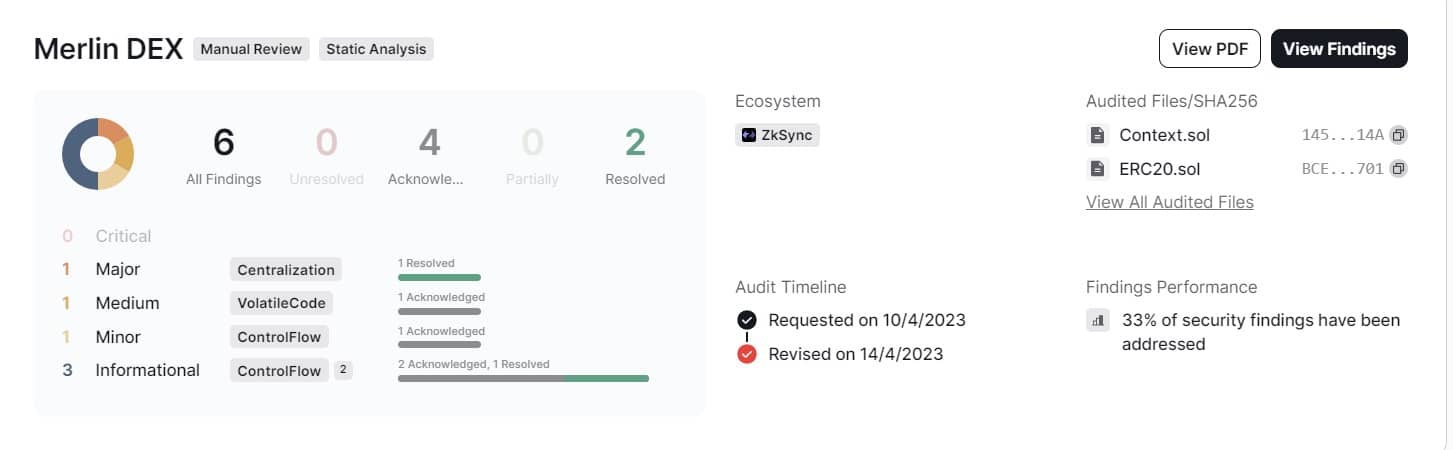Click the Audit Timeline heading
The height and width of the screenshot is (450, 1453).
[790, 287]
